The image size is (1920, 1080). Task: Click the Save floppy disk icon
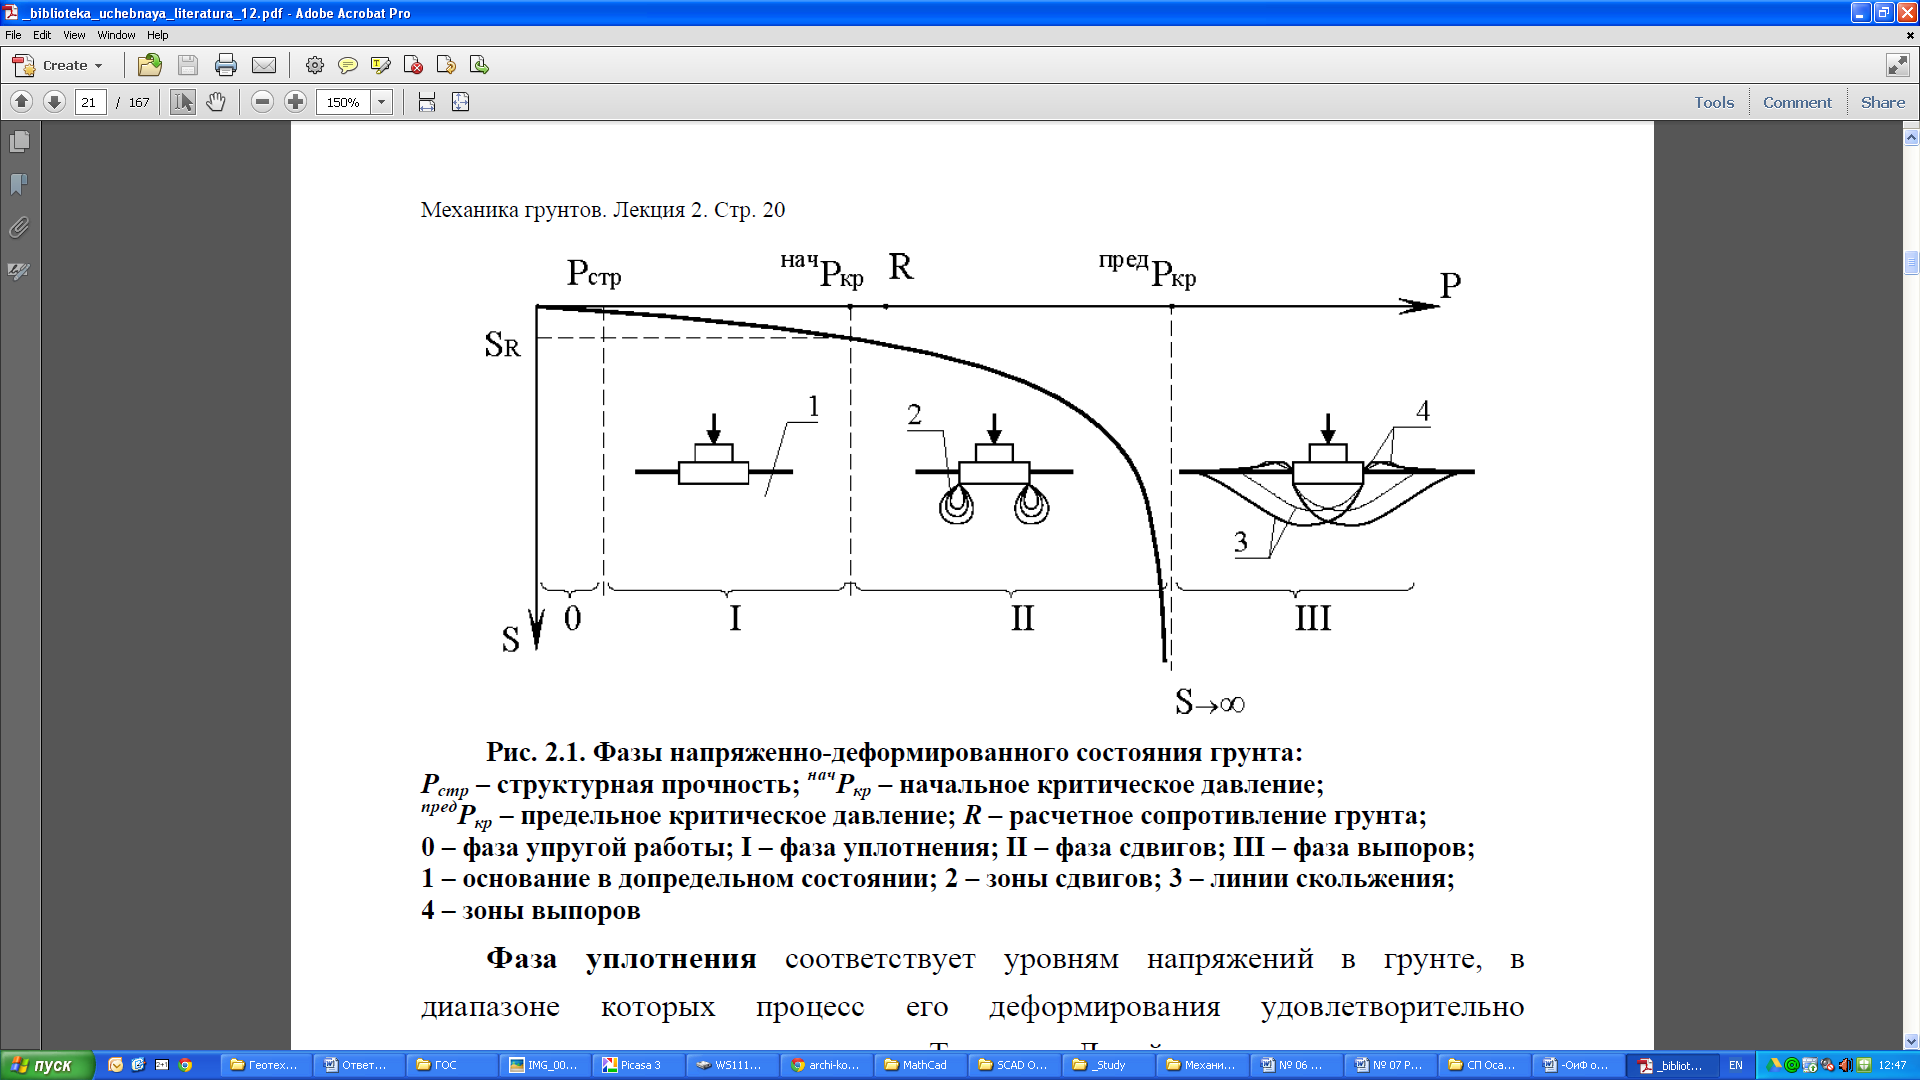tap(187, 65)
